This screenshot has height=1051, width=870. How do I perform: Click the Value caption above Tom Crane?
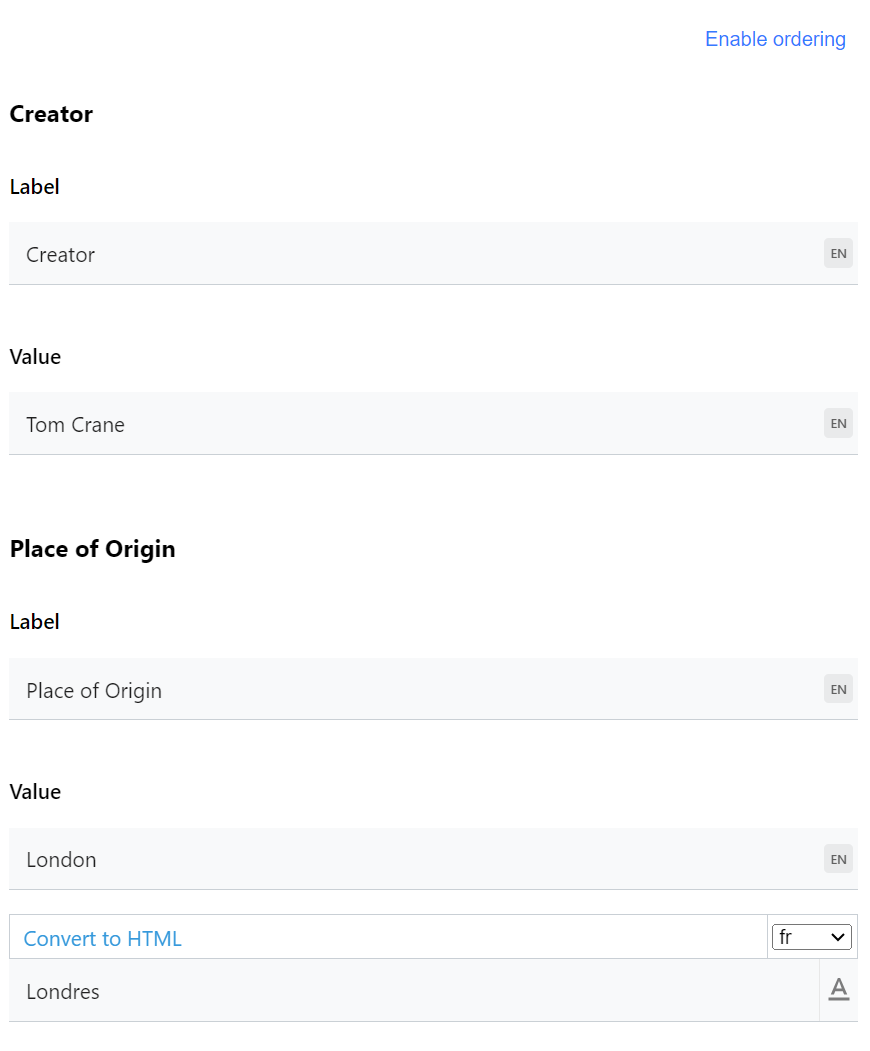tap(35, 357)
